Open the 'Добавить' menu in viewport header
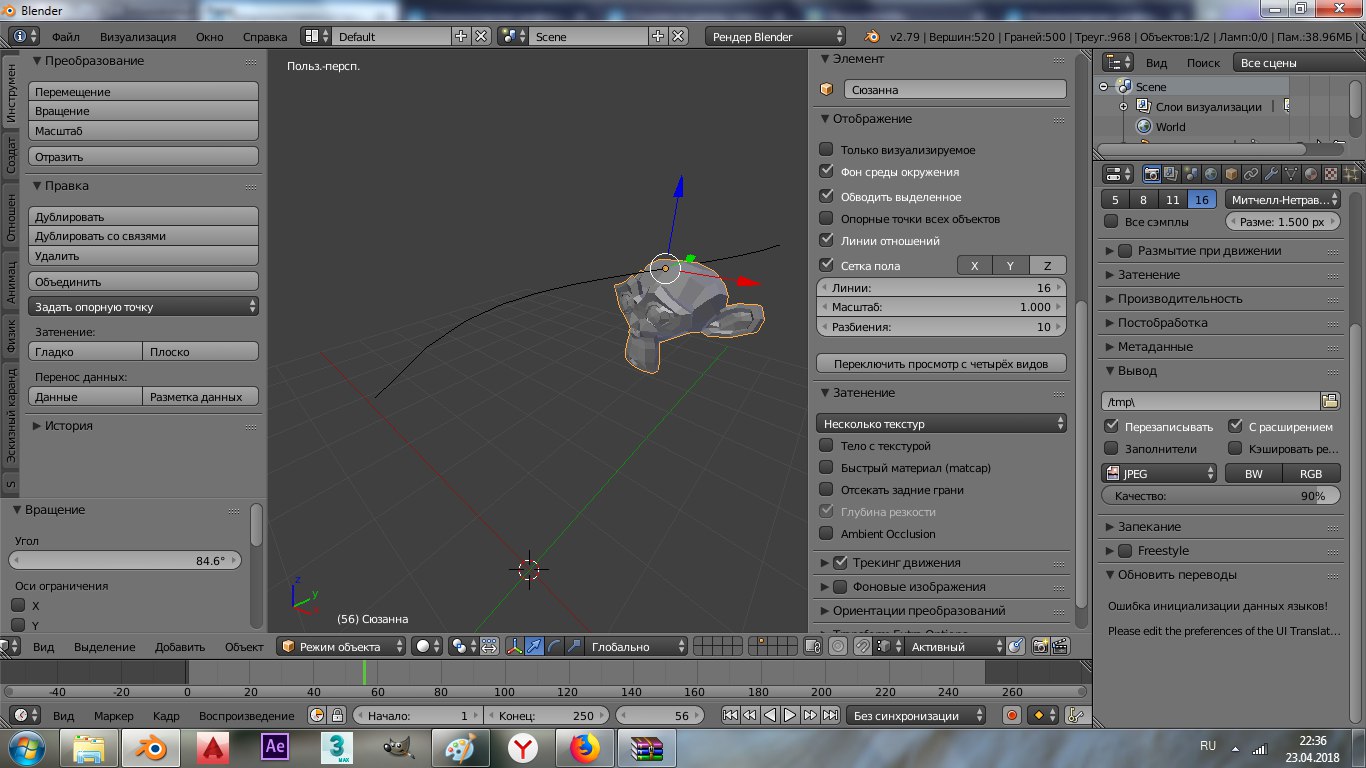 pos(180,647)
